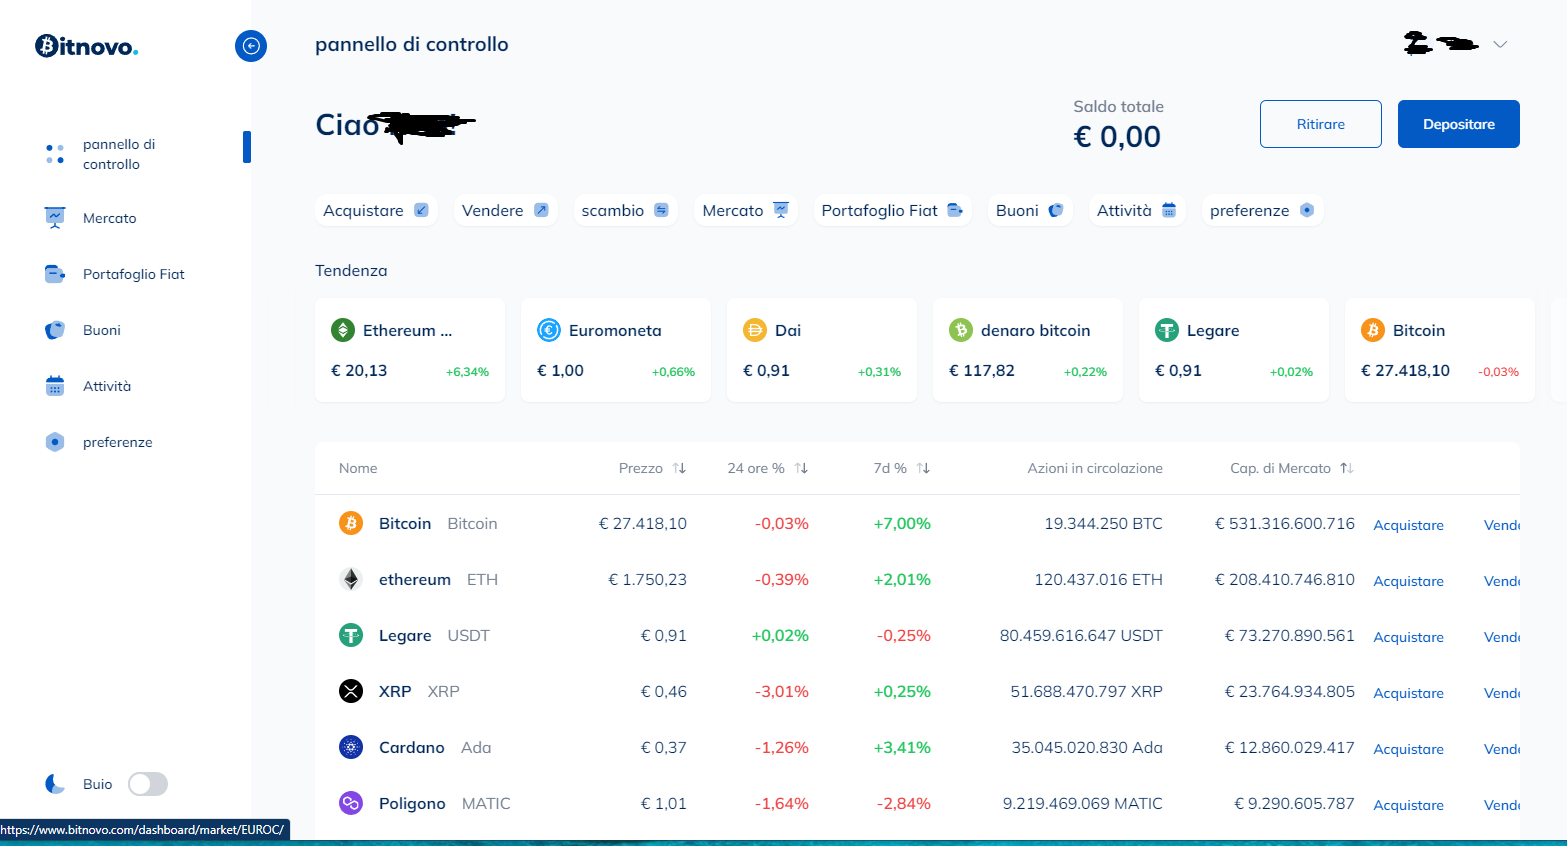Open the Ethereum trending card
Image resolution: width=1567 pixels, height=846 pixels.
click(x=409, y=349)
